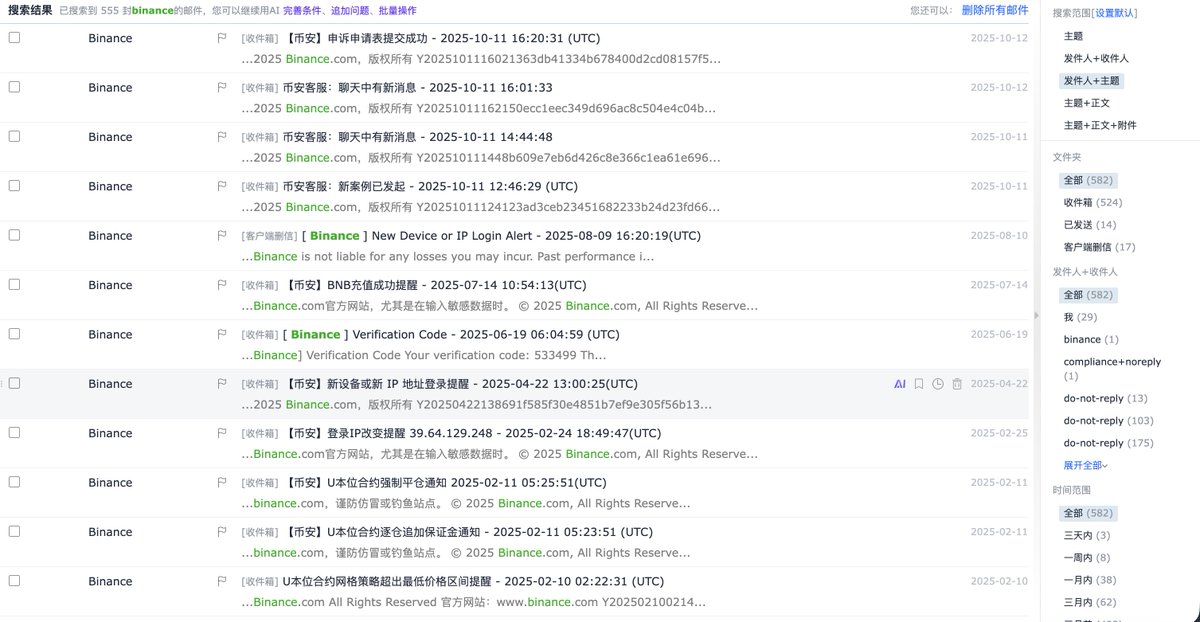
Task: Tick checkbox for New Device or IP Login Alert
Action: tap(14, 235)
